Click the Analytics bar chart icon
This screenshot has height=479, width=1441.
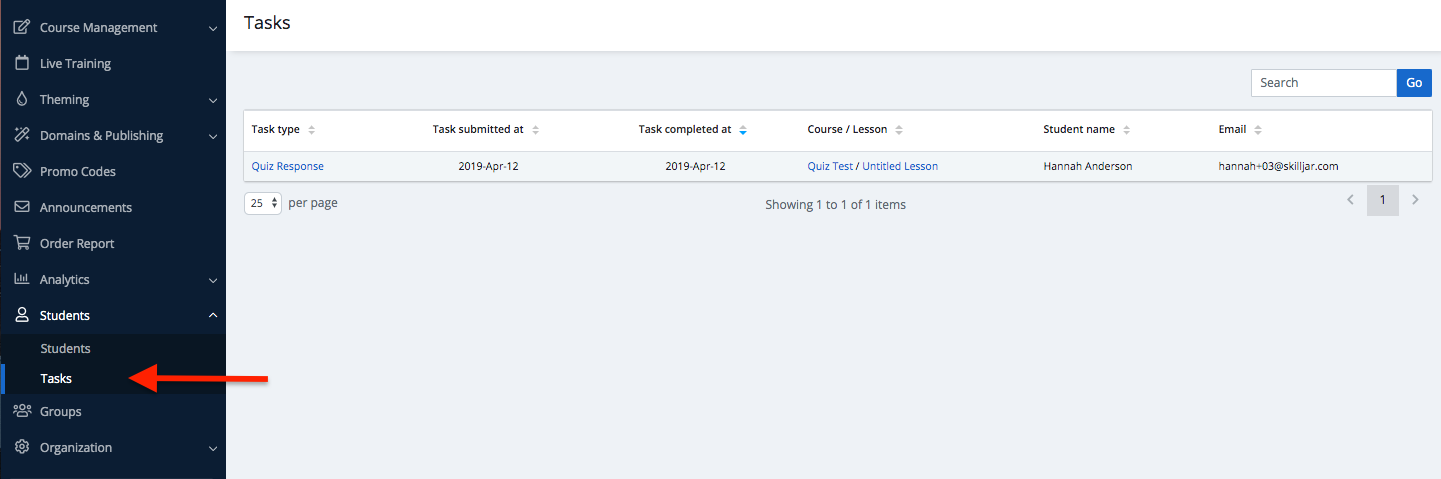(21, 279)
